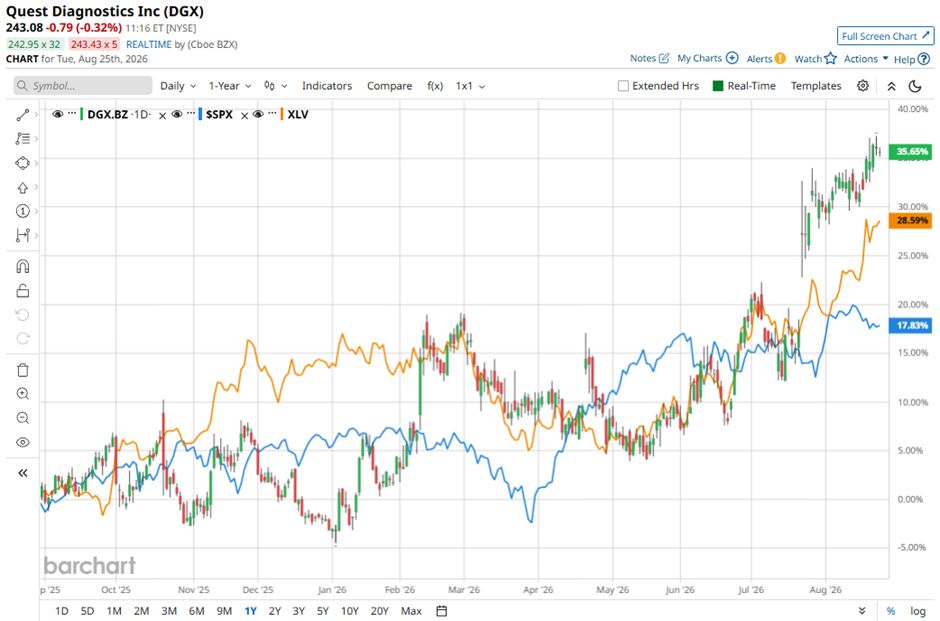Open the 1-Year period dropdown
The image size is (940, 621).
click(x=230, y=86)
